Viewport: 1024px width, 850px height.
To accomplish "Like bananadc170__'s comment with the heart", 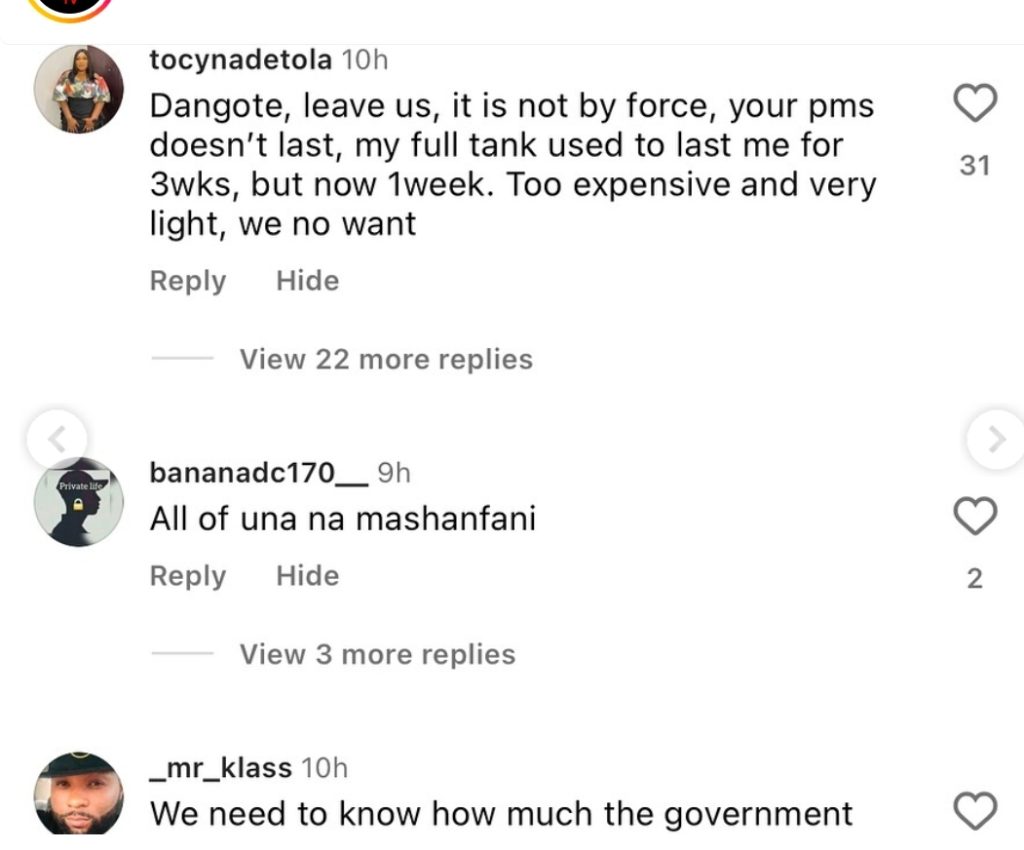I will 975,517.
